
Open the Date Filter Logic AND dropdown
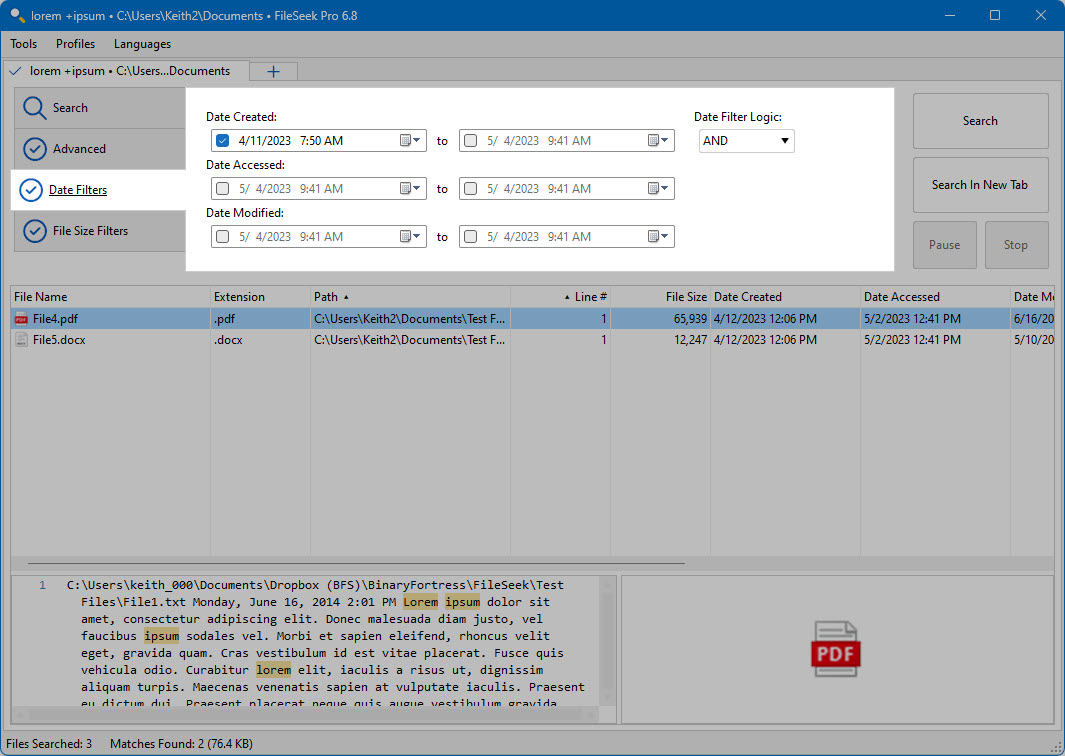[746, 141]
